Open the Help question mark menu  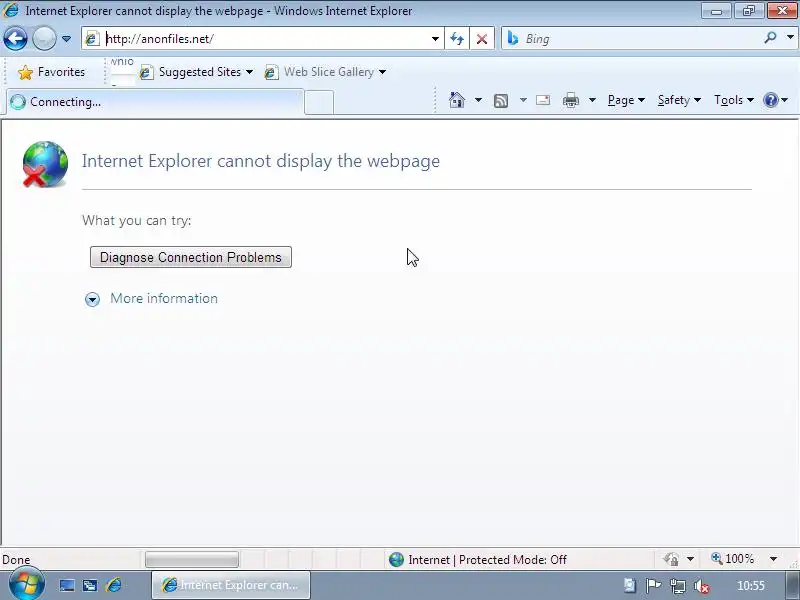tap(776, 100)
